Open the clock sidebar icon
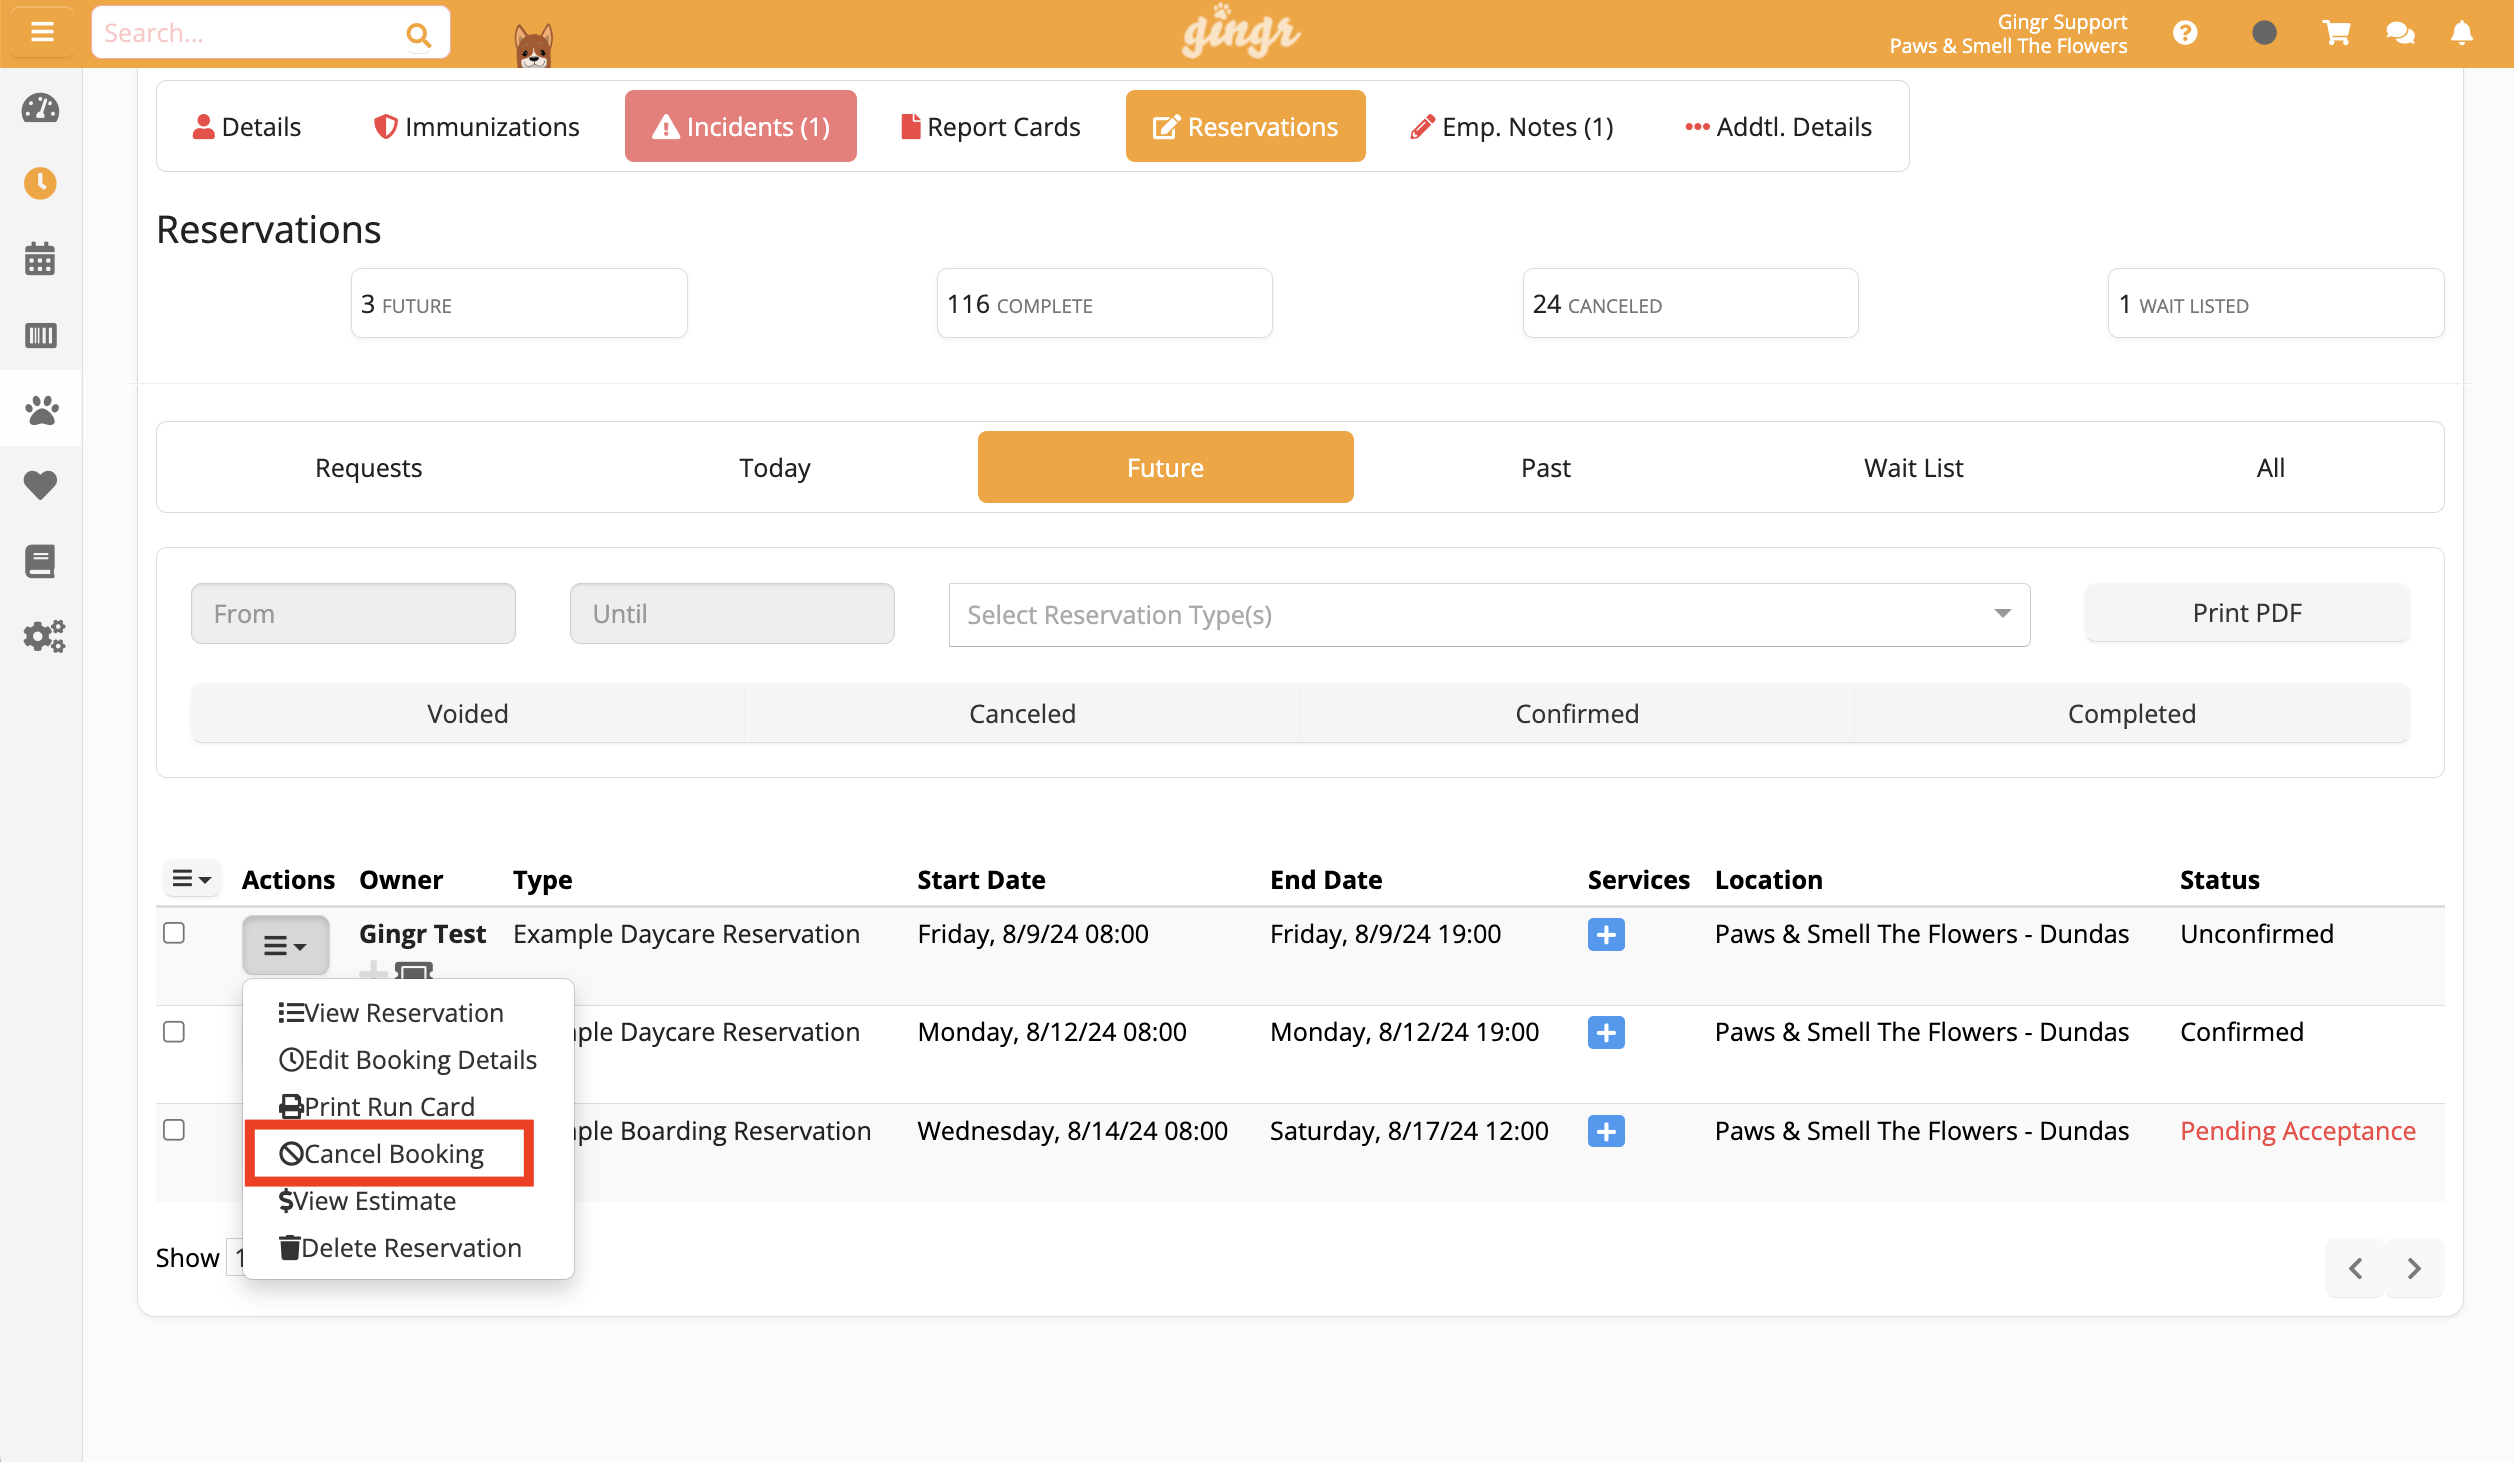This screenshot has width=2514, height=1462. click(40, 183)
